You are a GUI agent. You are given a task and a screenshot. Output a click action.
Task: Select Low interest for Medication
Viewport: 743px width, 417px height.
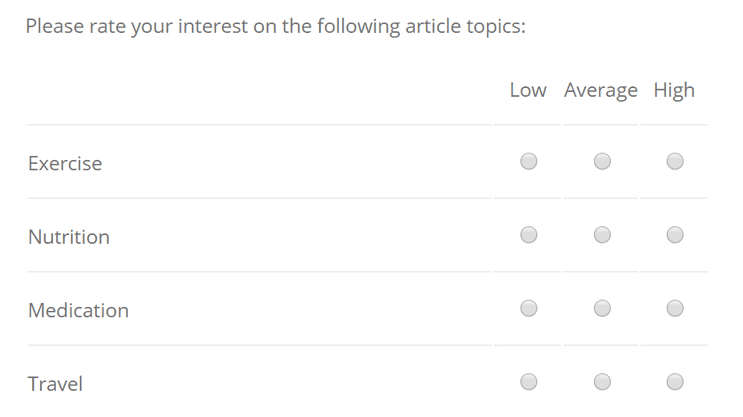(528, 308)
